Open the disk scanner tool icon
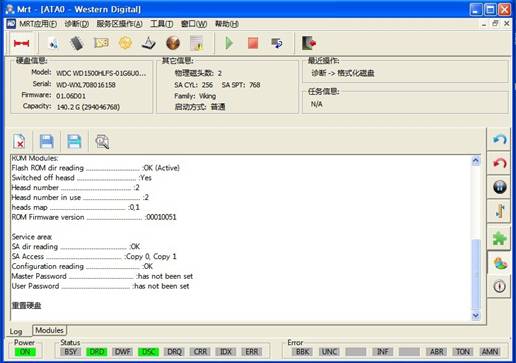 point(149,43)
